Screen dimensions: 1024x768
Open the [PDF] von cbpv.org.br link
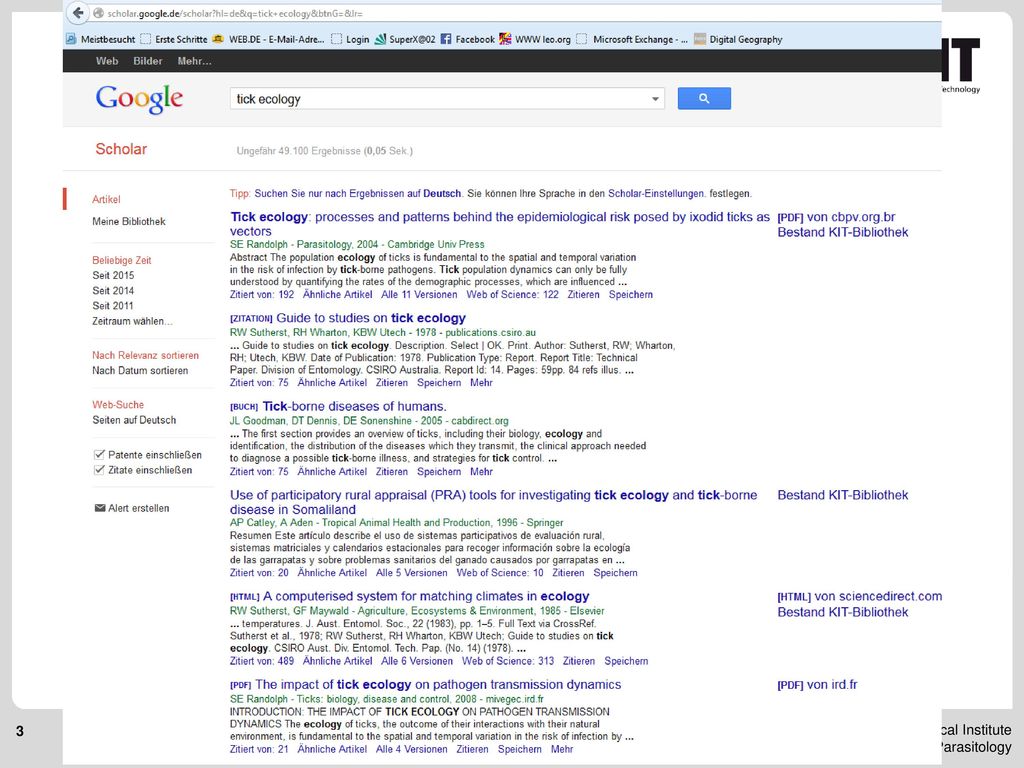[836, 217]
